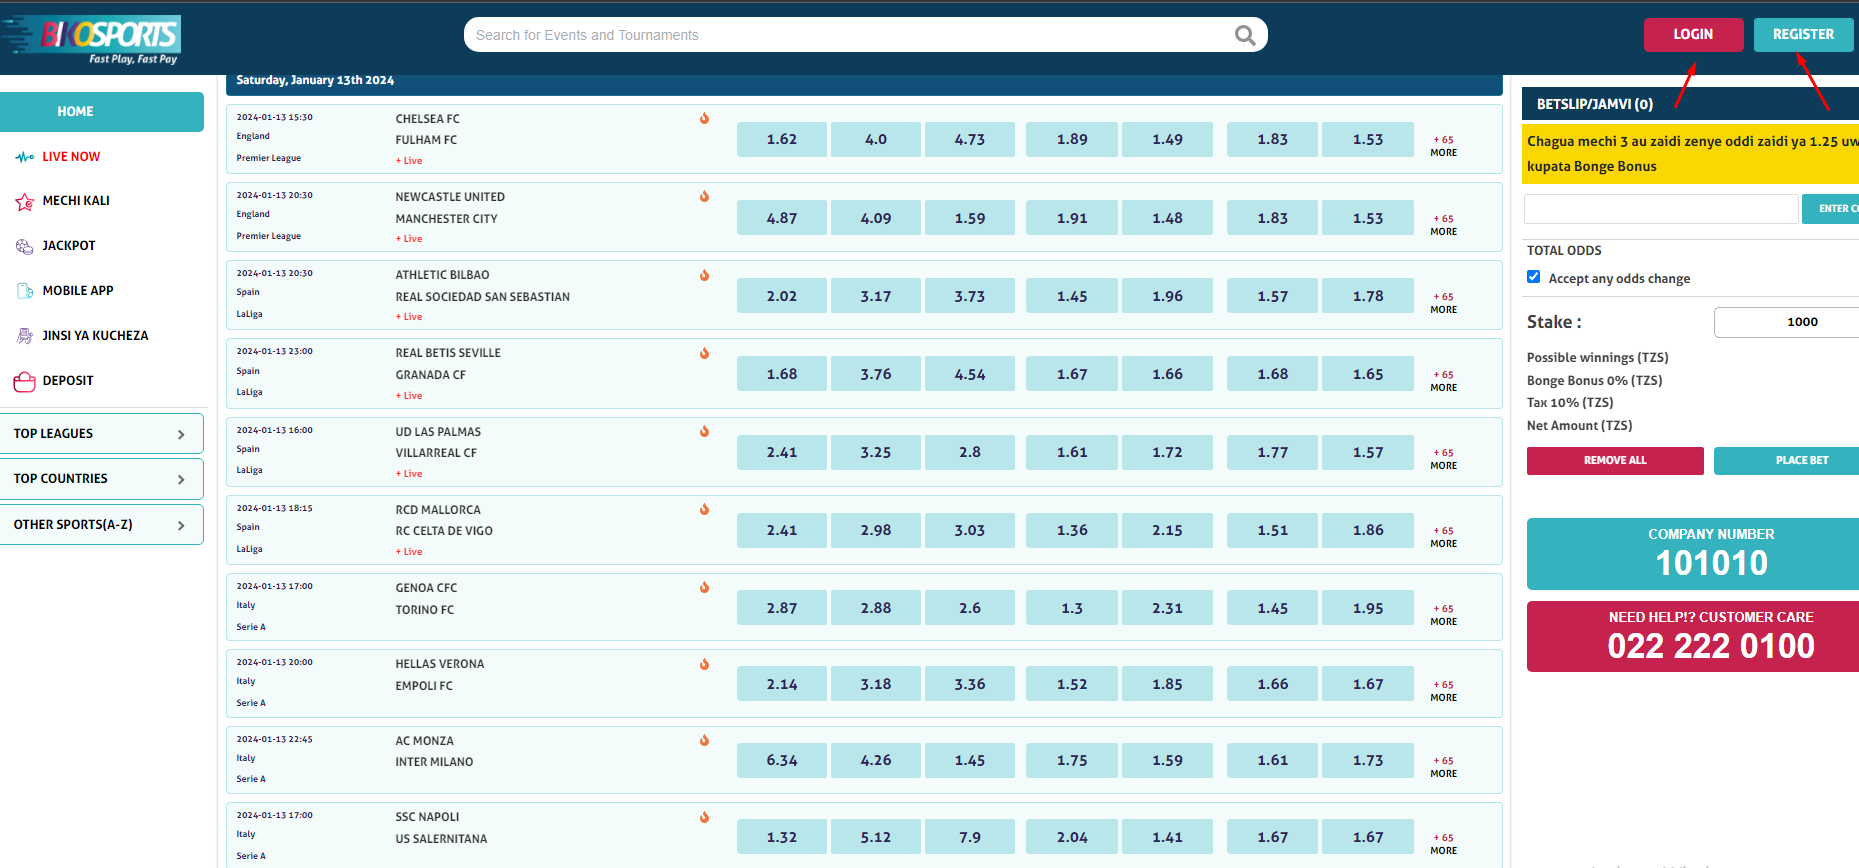Click company number 101010 banner

click(1693, 554)
